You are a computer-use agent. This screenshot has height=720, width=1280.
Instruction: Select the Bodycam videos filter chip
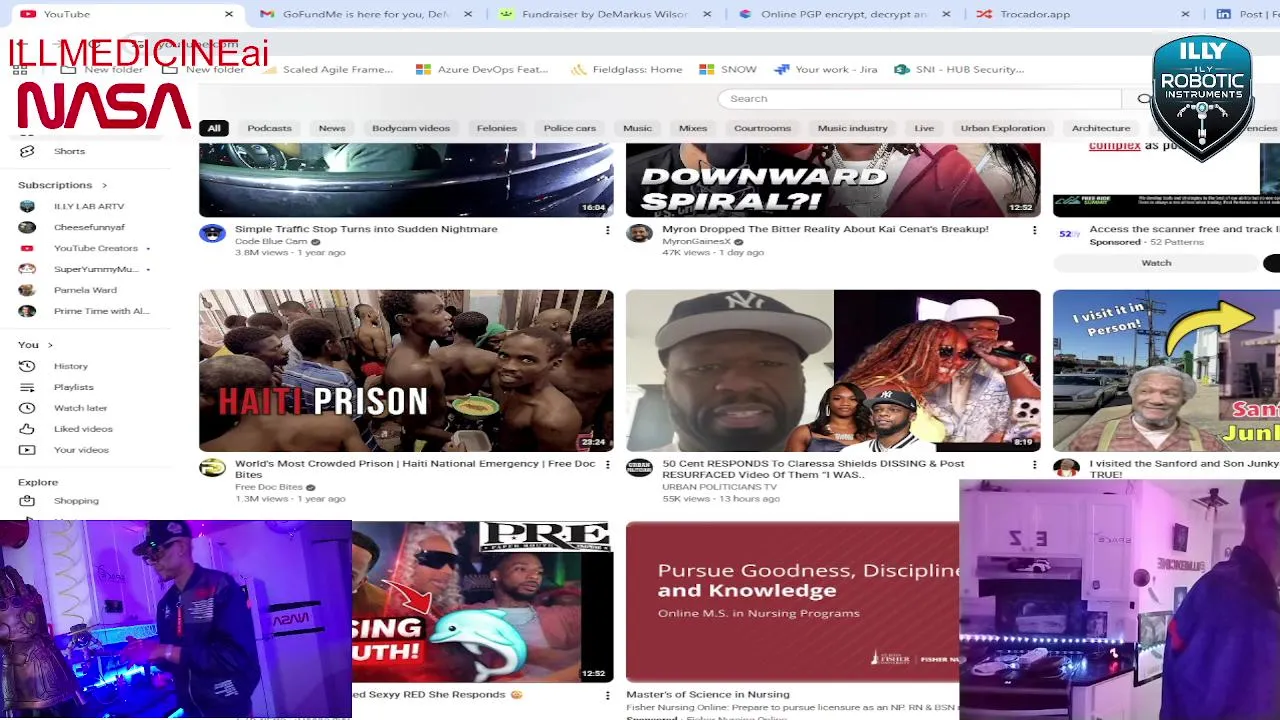[x=411, y=128]
